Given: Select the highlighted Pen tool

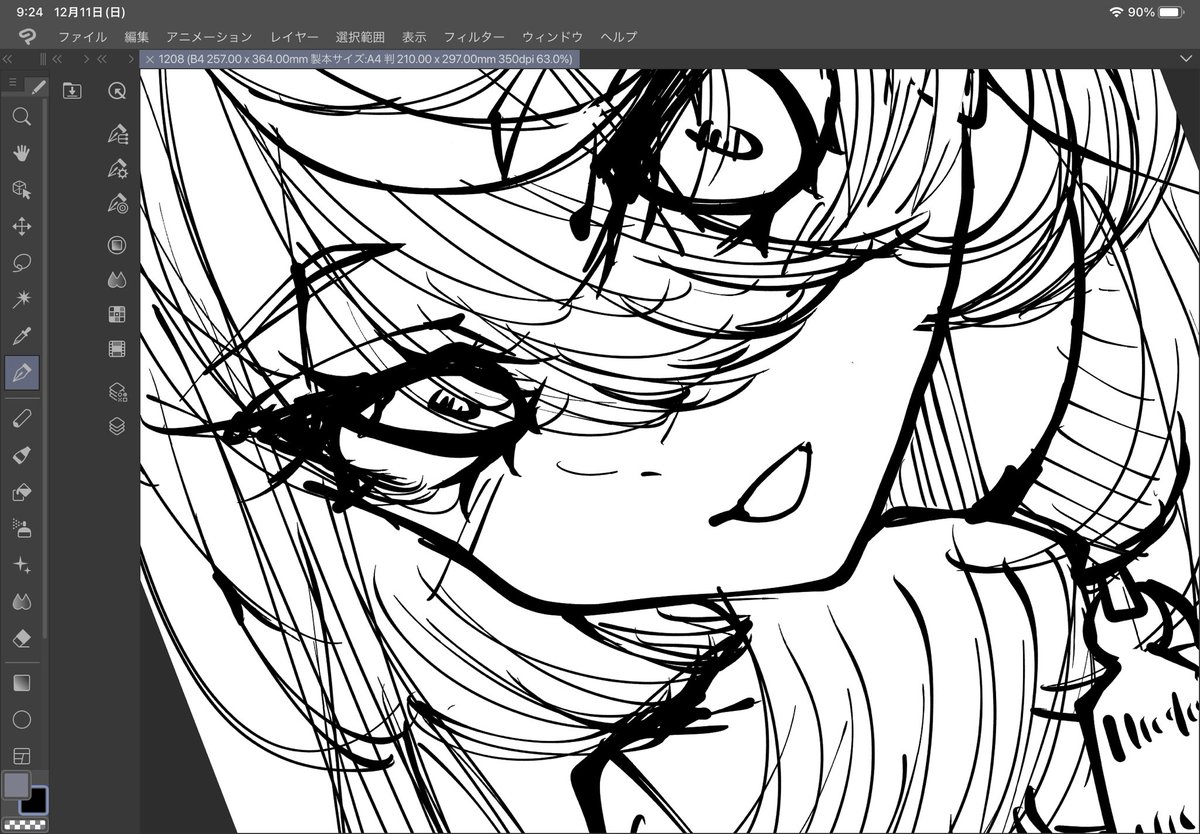Looking at the screenshot, I should [21, 373].
